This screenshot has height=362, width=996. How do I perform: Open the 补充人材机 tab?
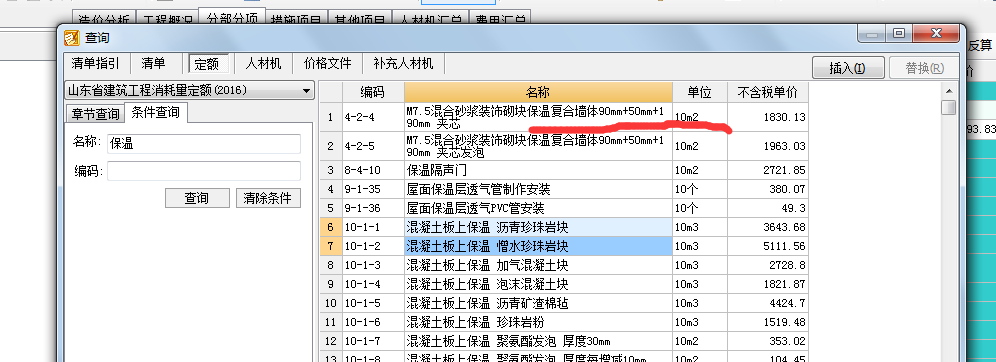403,64
